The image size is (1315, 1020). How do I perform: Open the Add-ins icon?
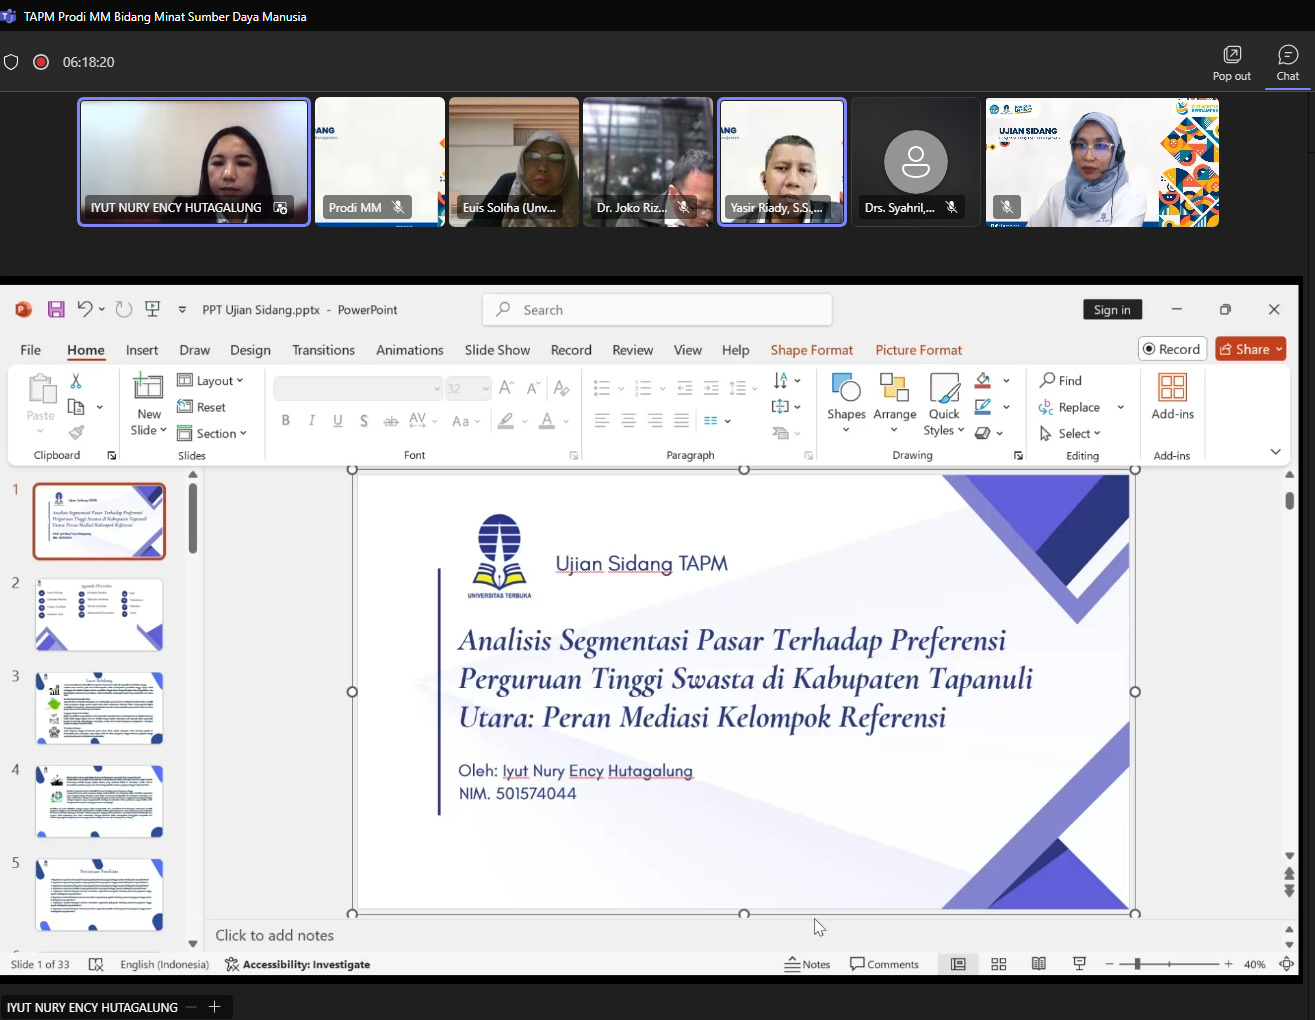pyautogui.click(x=1172, y=397)
